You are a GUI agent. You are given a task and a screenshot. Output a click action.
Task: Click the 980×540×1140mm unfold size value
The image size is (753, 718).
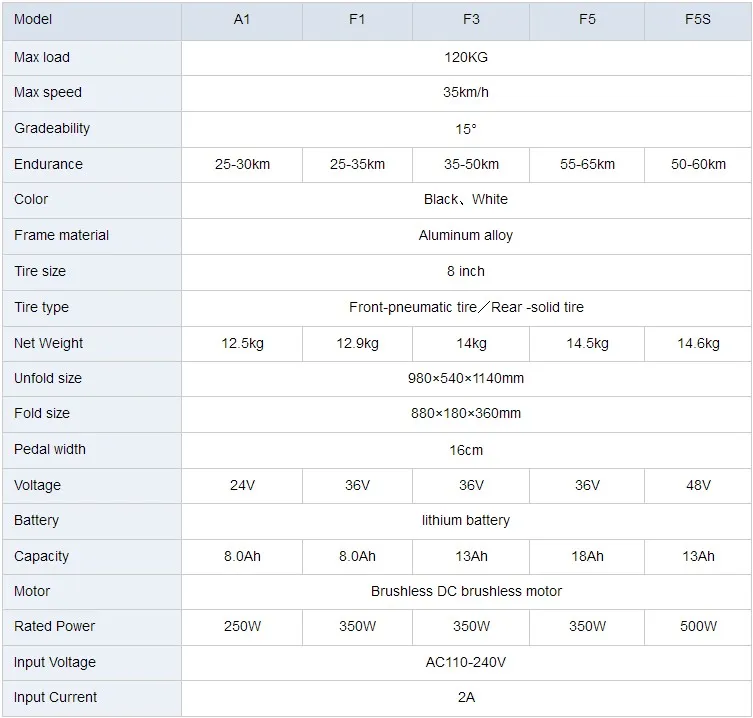coord(466,378)
